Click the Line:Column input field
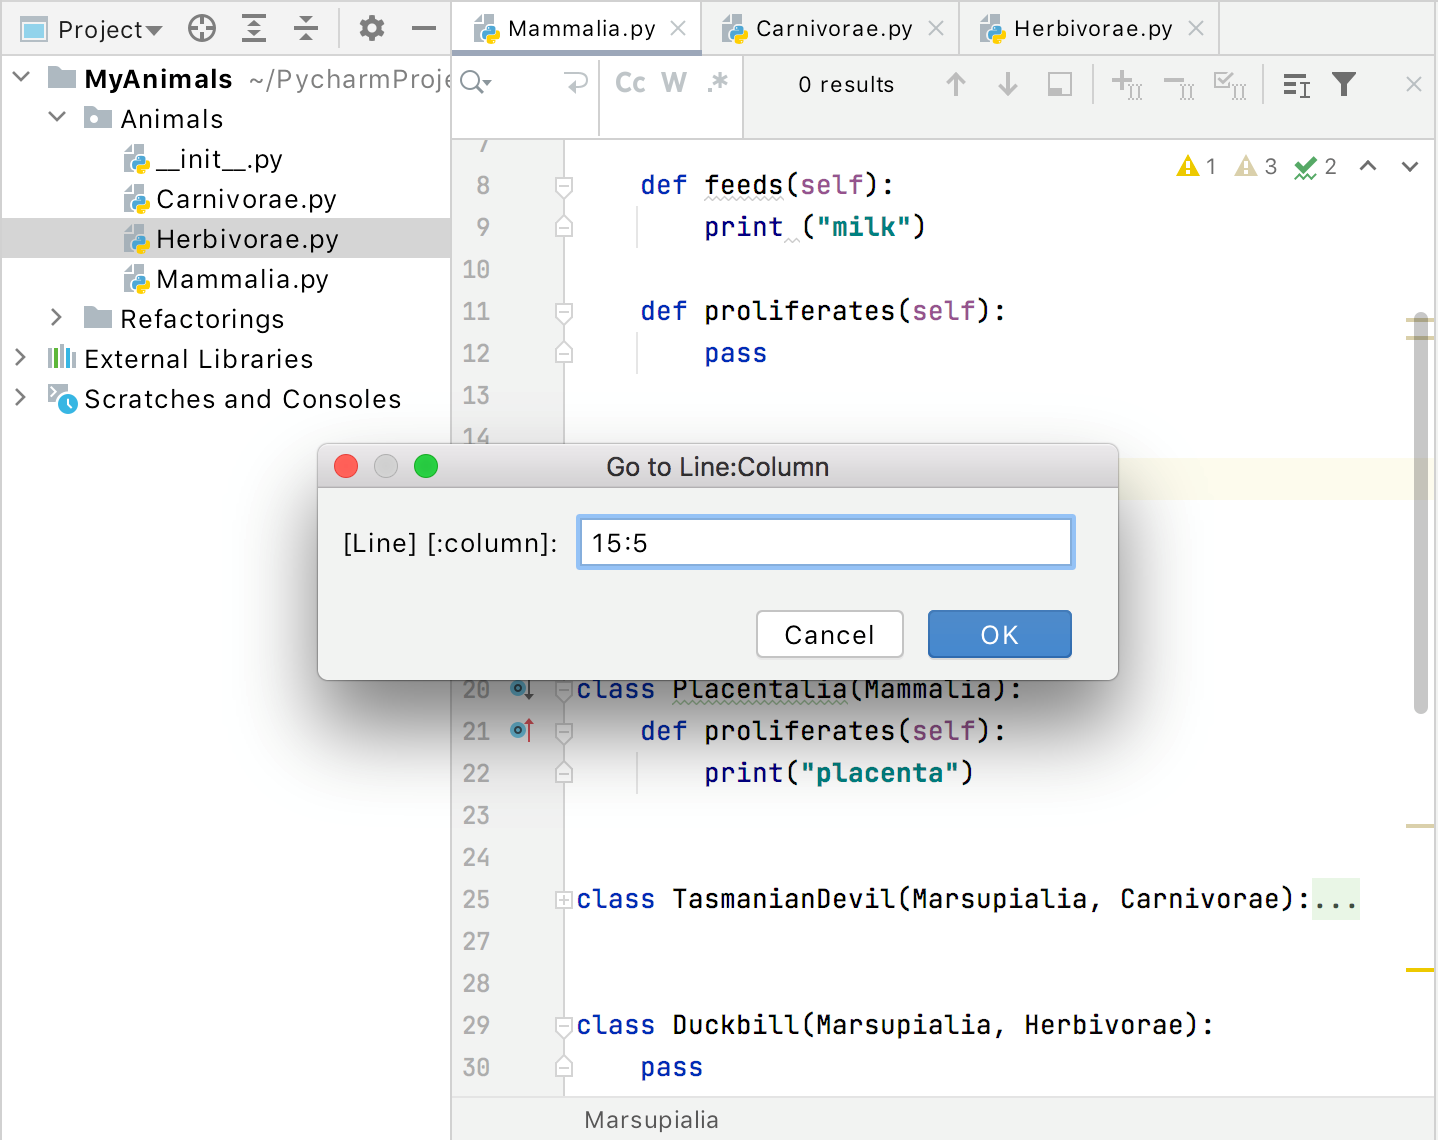The image size is (1438, 1140). (x=825, y=543)
